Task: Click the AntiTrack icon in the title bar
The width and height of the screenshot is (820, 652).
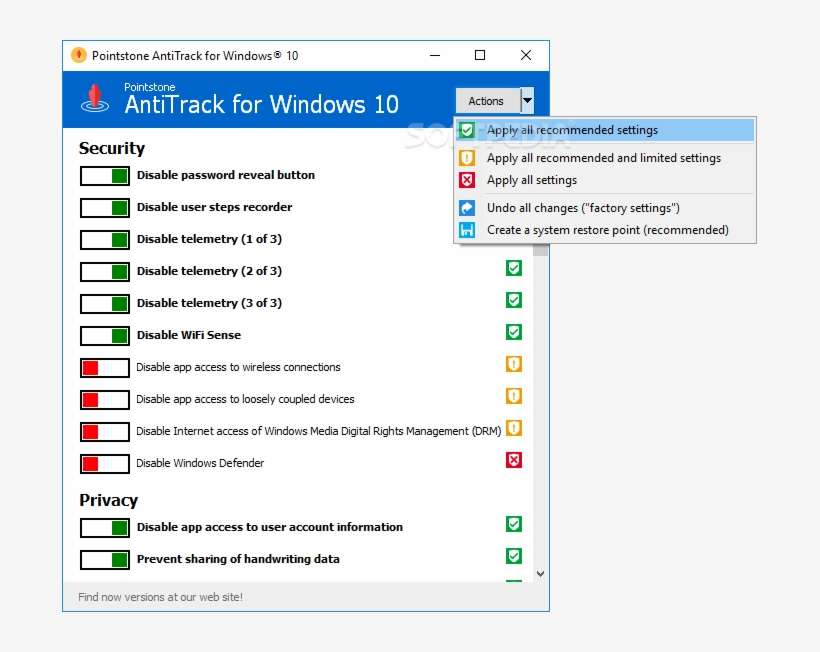Action: click(x=78, y=56)
